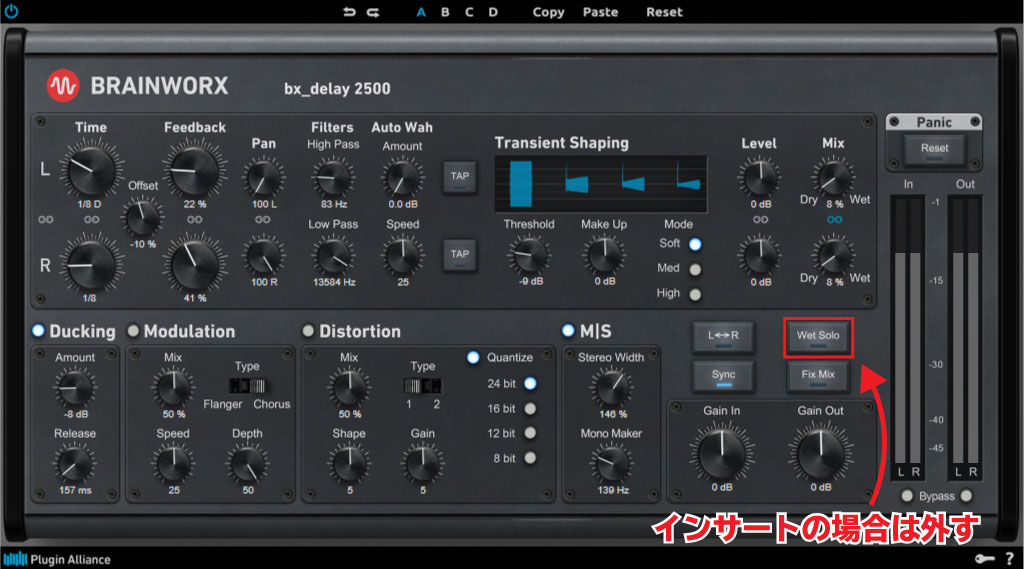1024x569 pixels.
Task: Select preset bank D
Action: point(493,12)
